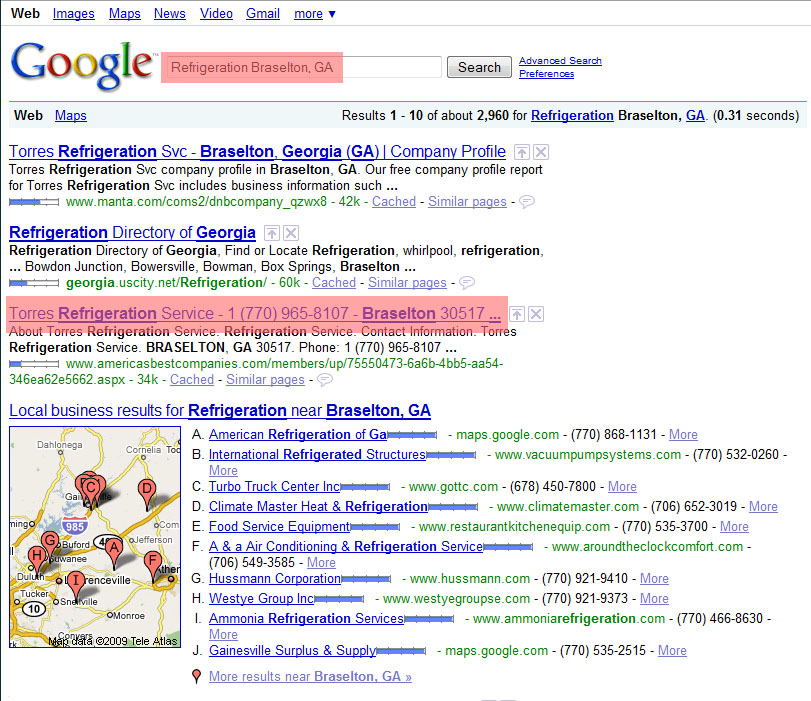The image size is (811, 701).
Task: Open Hussmann Corporation listing
Action: click(275, 578)
